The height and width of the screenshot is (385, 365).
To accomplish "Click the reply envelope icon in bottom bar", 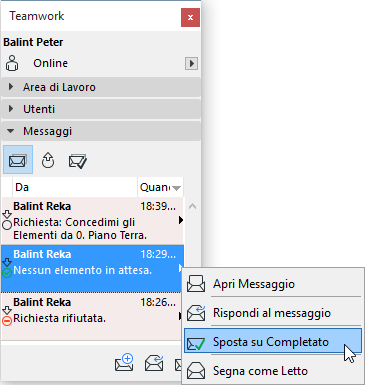I will tap(154, 363).
